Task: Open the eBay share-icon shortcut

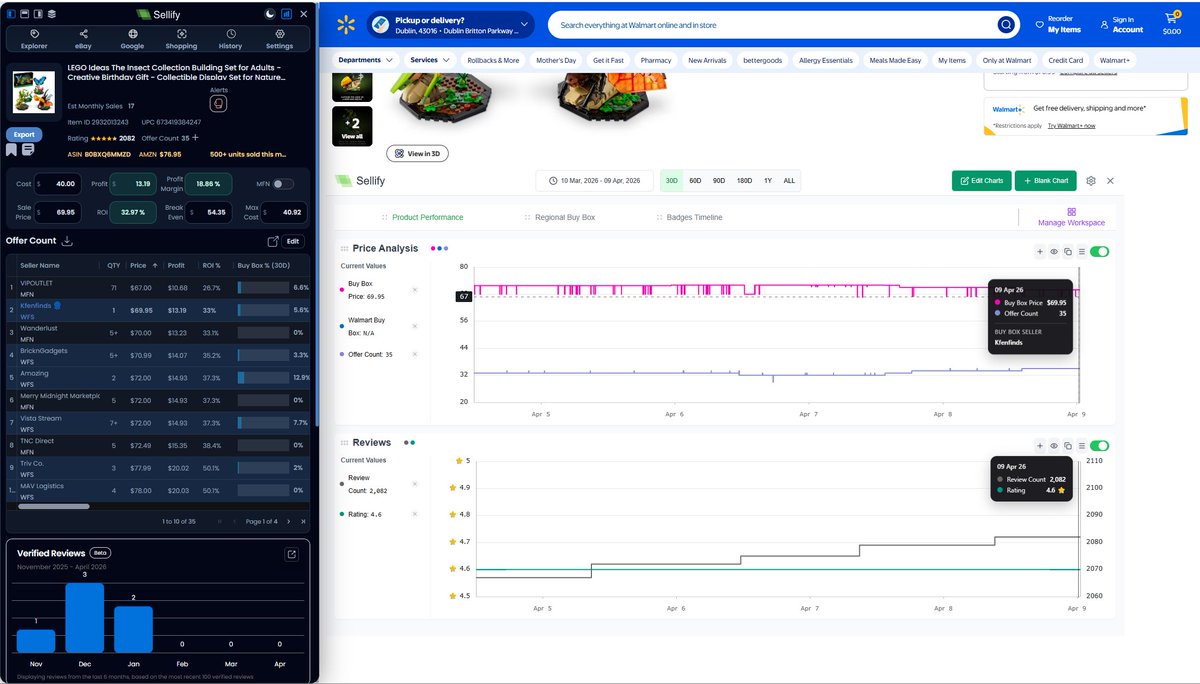Action: (x=83, y=38)
